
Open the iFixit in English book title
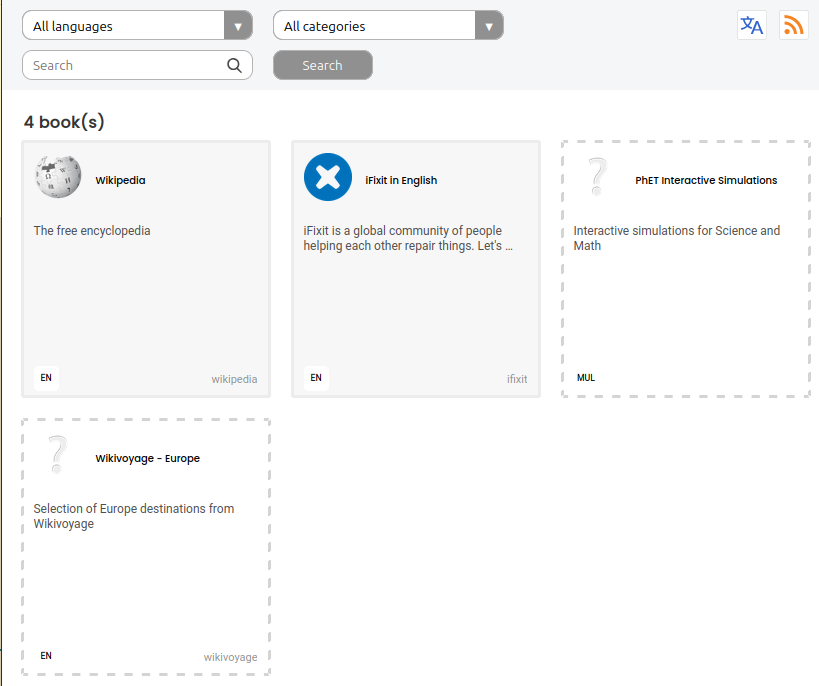401,180
